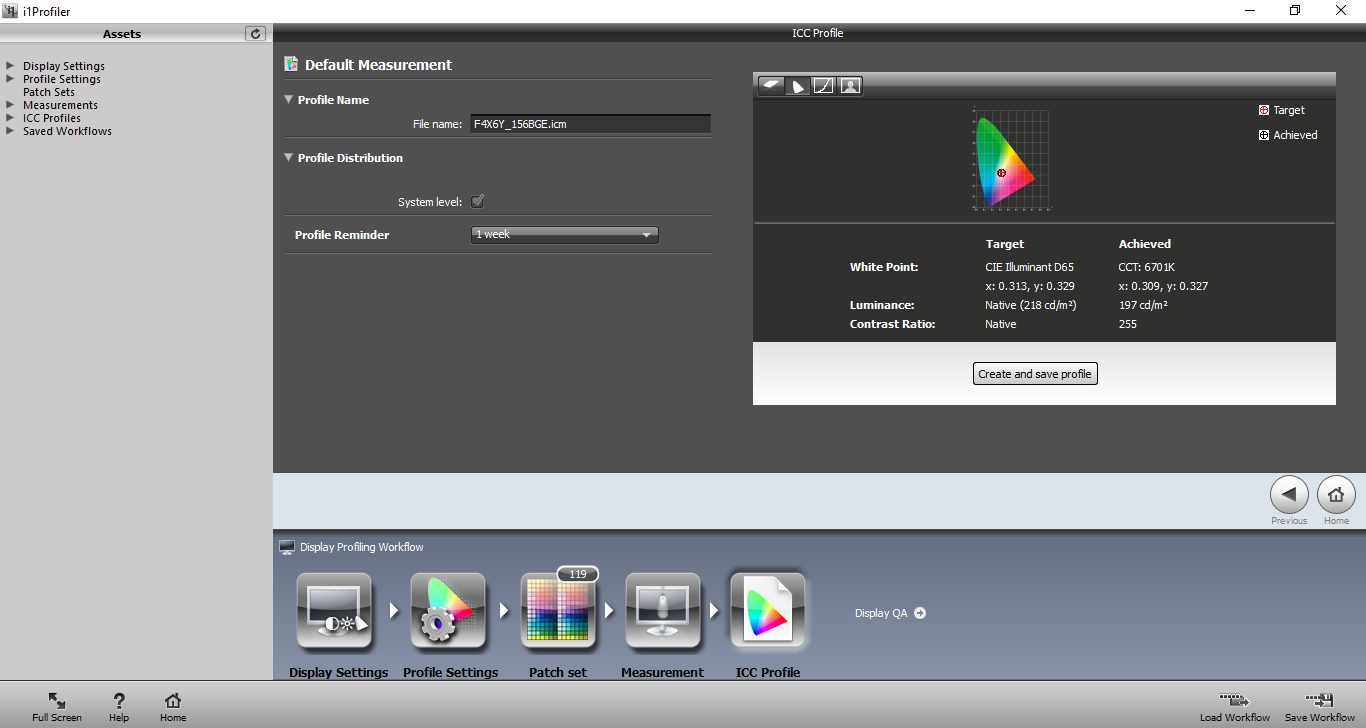
Task: Jump to the Measurement workflow step
Action: 662,610
